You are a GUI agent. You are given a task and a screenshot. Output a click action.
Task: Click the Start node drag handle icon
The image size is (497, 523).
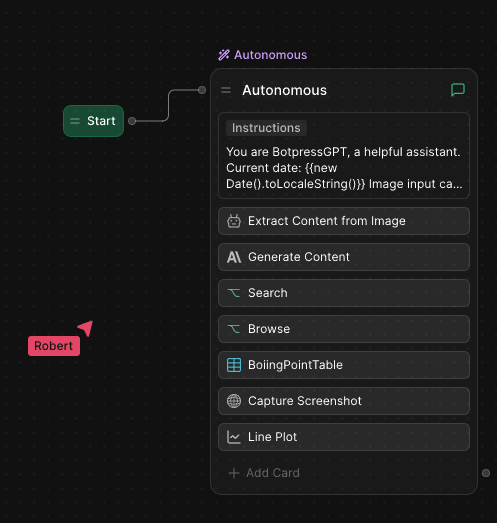[75, 121]
